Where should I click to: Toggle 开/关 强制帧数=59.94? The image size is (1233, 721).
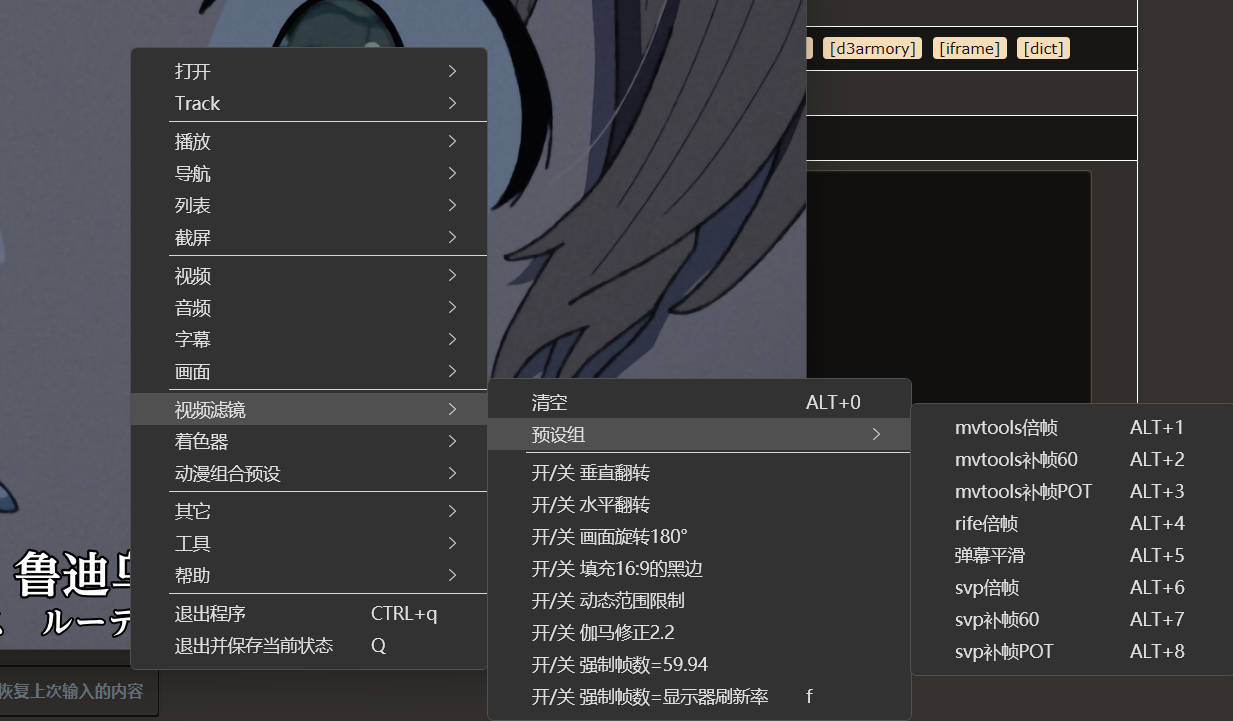(699, 664)
